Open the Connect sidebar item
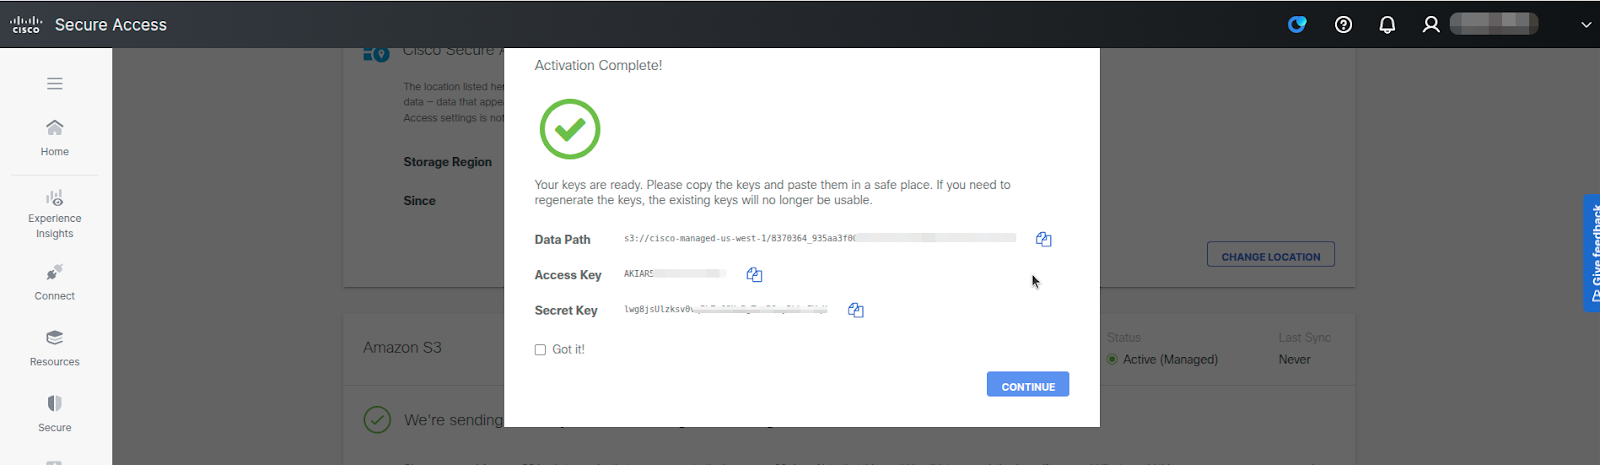Image resolution: width=1600 pixels, height=465 pixels. [55, 281]
